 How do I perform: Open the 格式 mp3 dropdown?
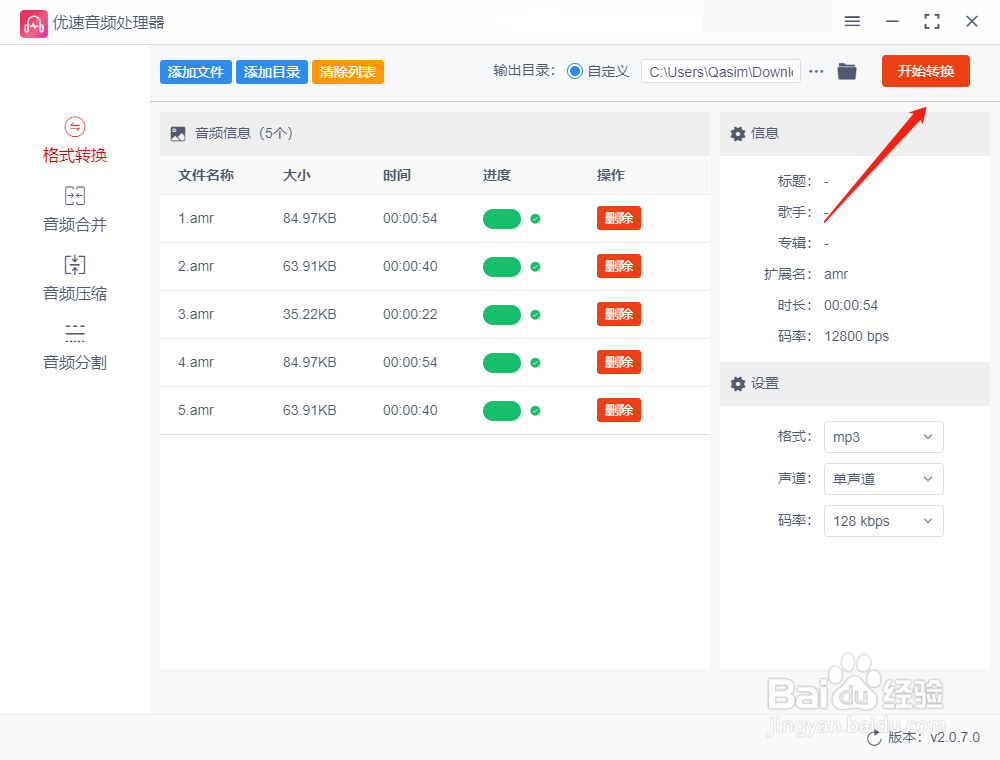[883, 437]
